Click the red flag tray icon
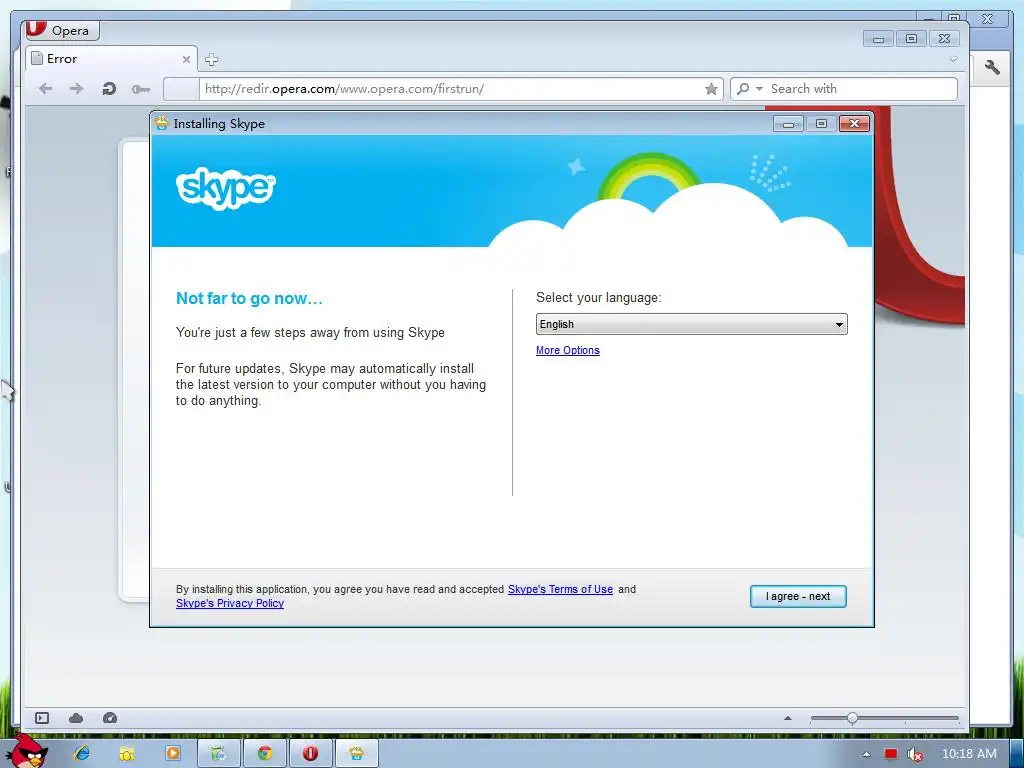Viewport: 1024px width, 768px height. (890, 754)
